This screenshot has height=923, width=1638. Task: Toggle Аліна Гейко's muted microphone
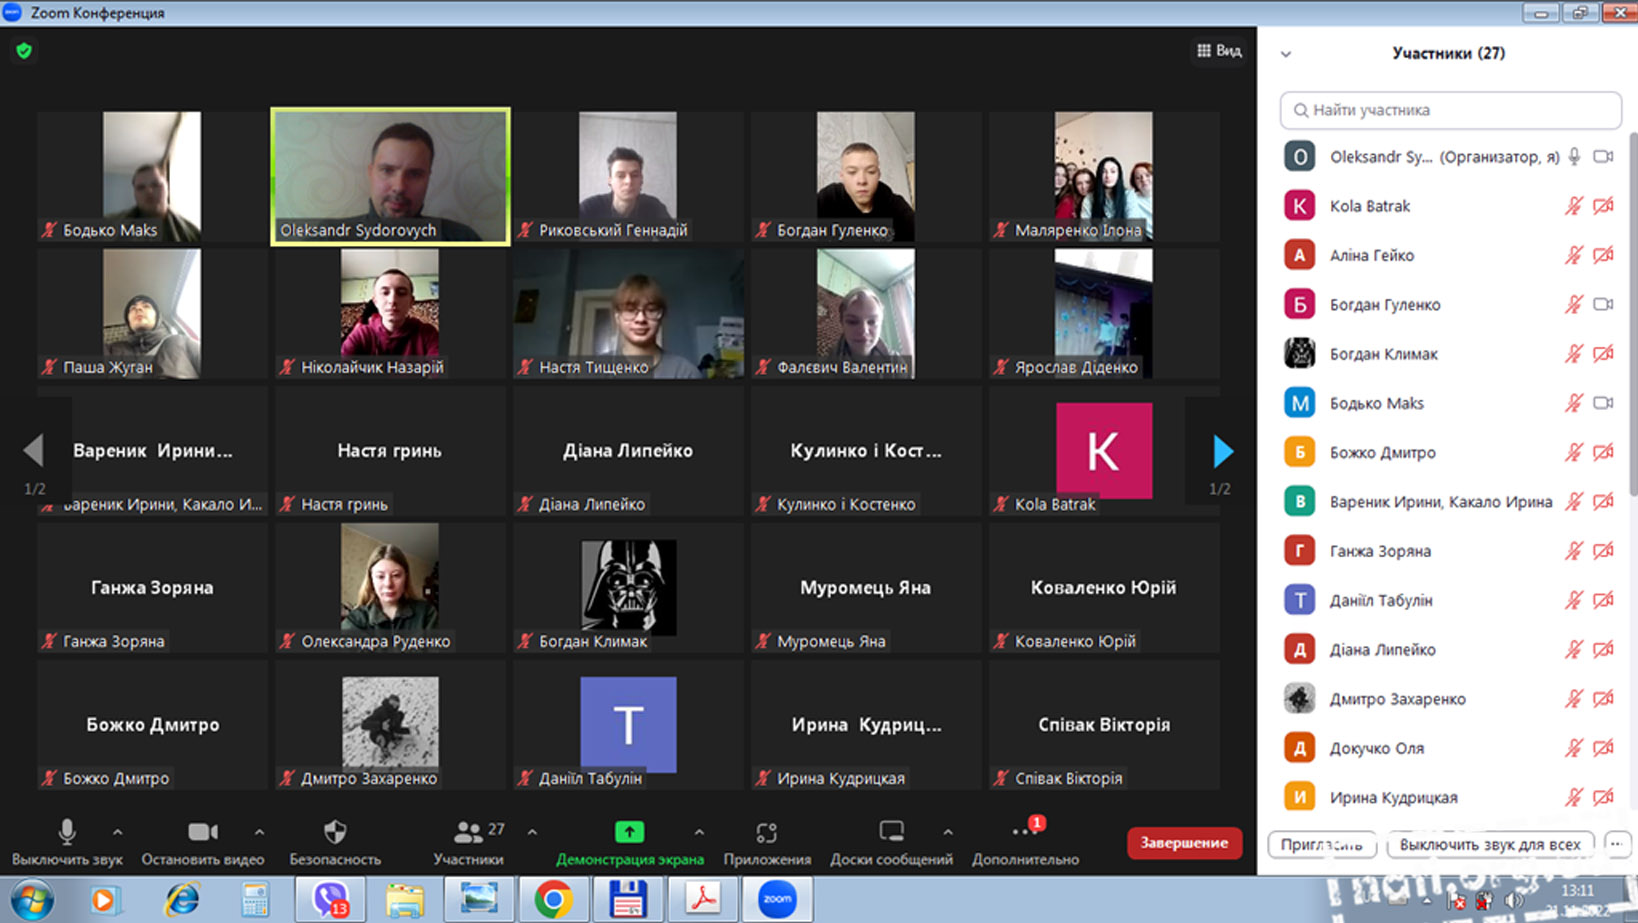(1573, 255)
